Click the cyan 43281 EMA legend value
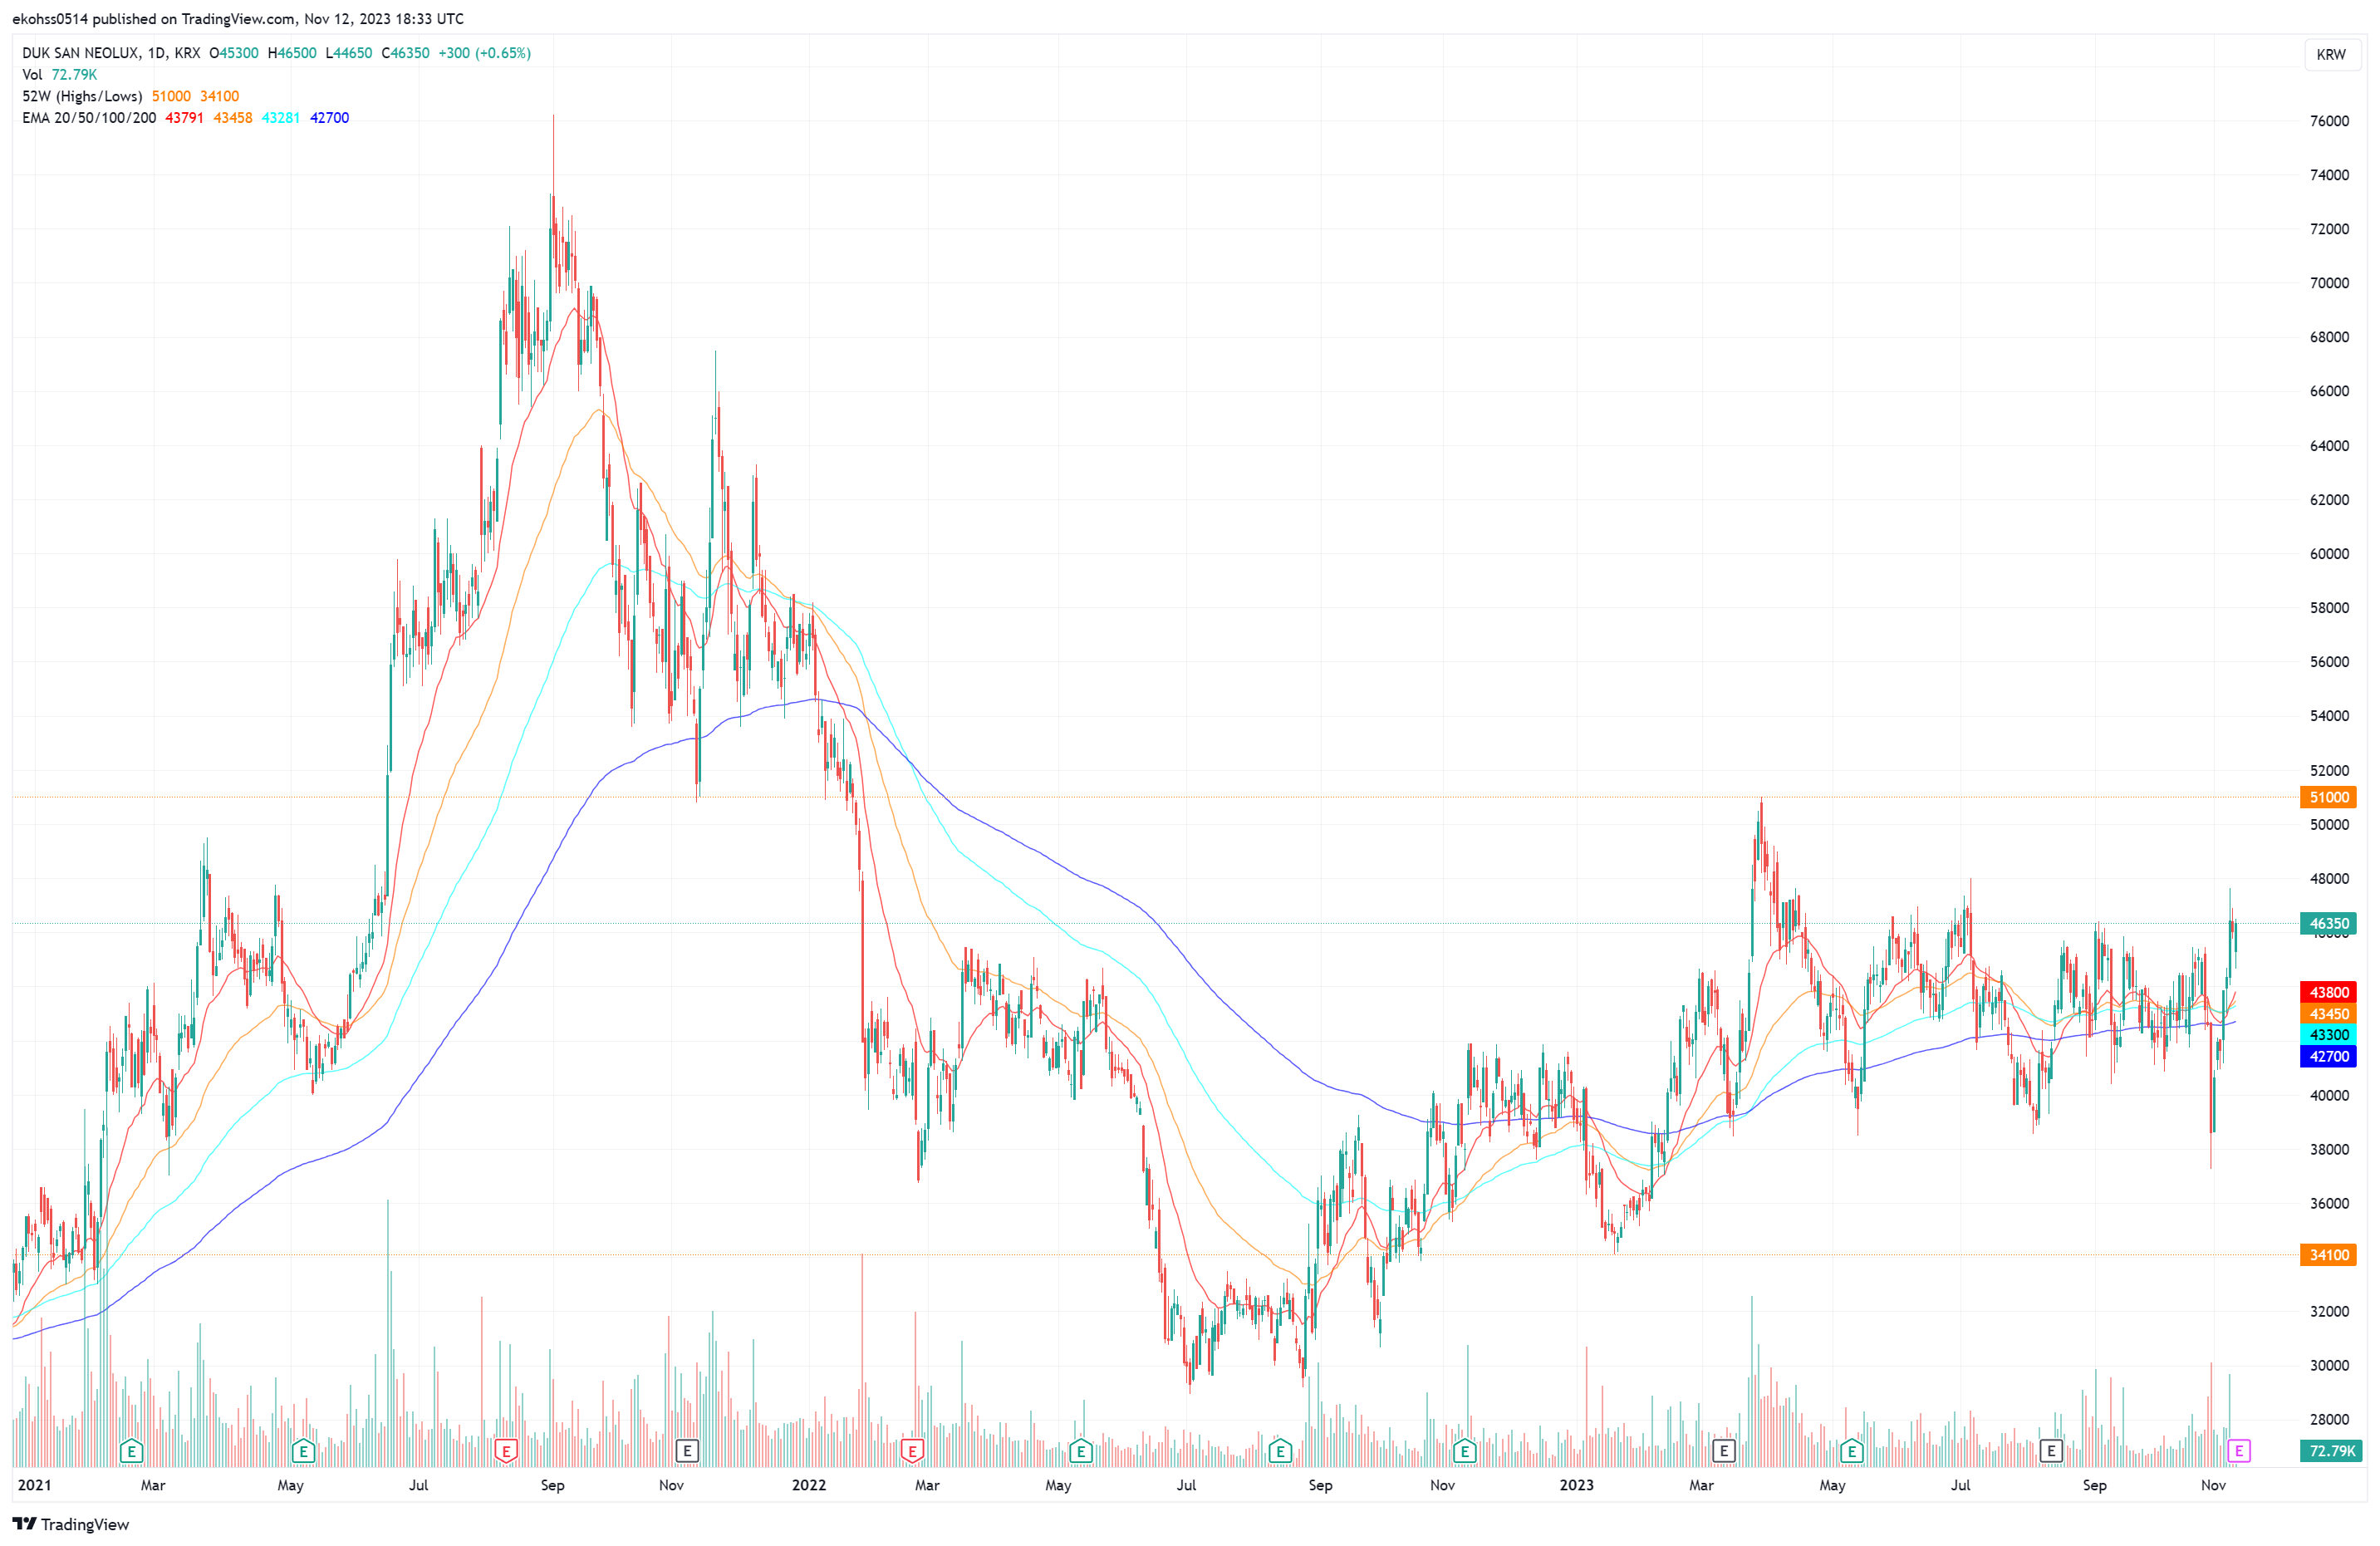 [281, 118]
